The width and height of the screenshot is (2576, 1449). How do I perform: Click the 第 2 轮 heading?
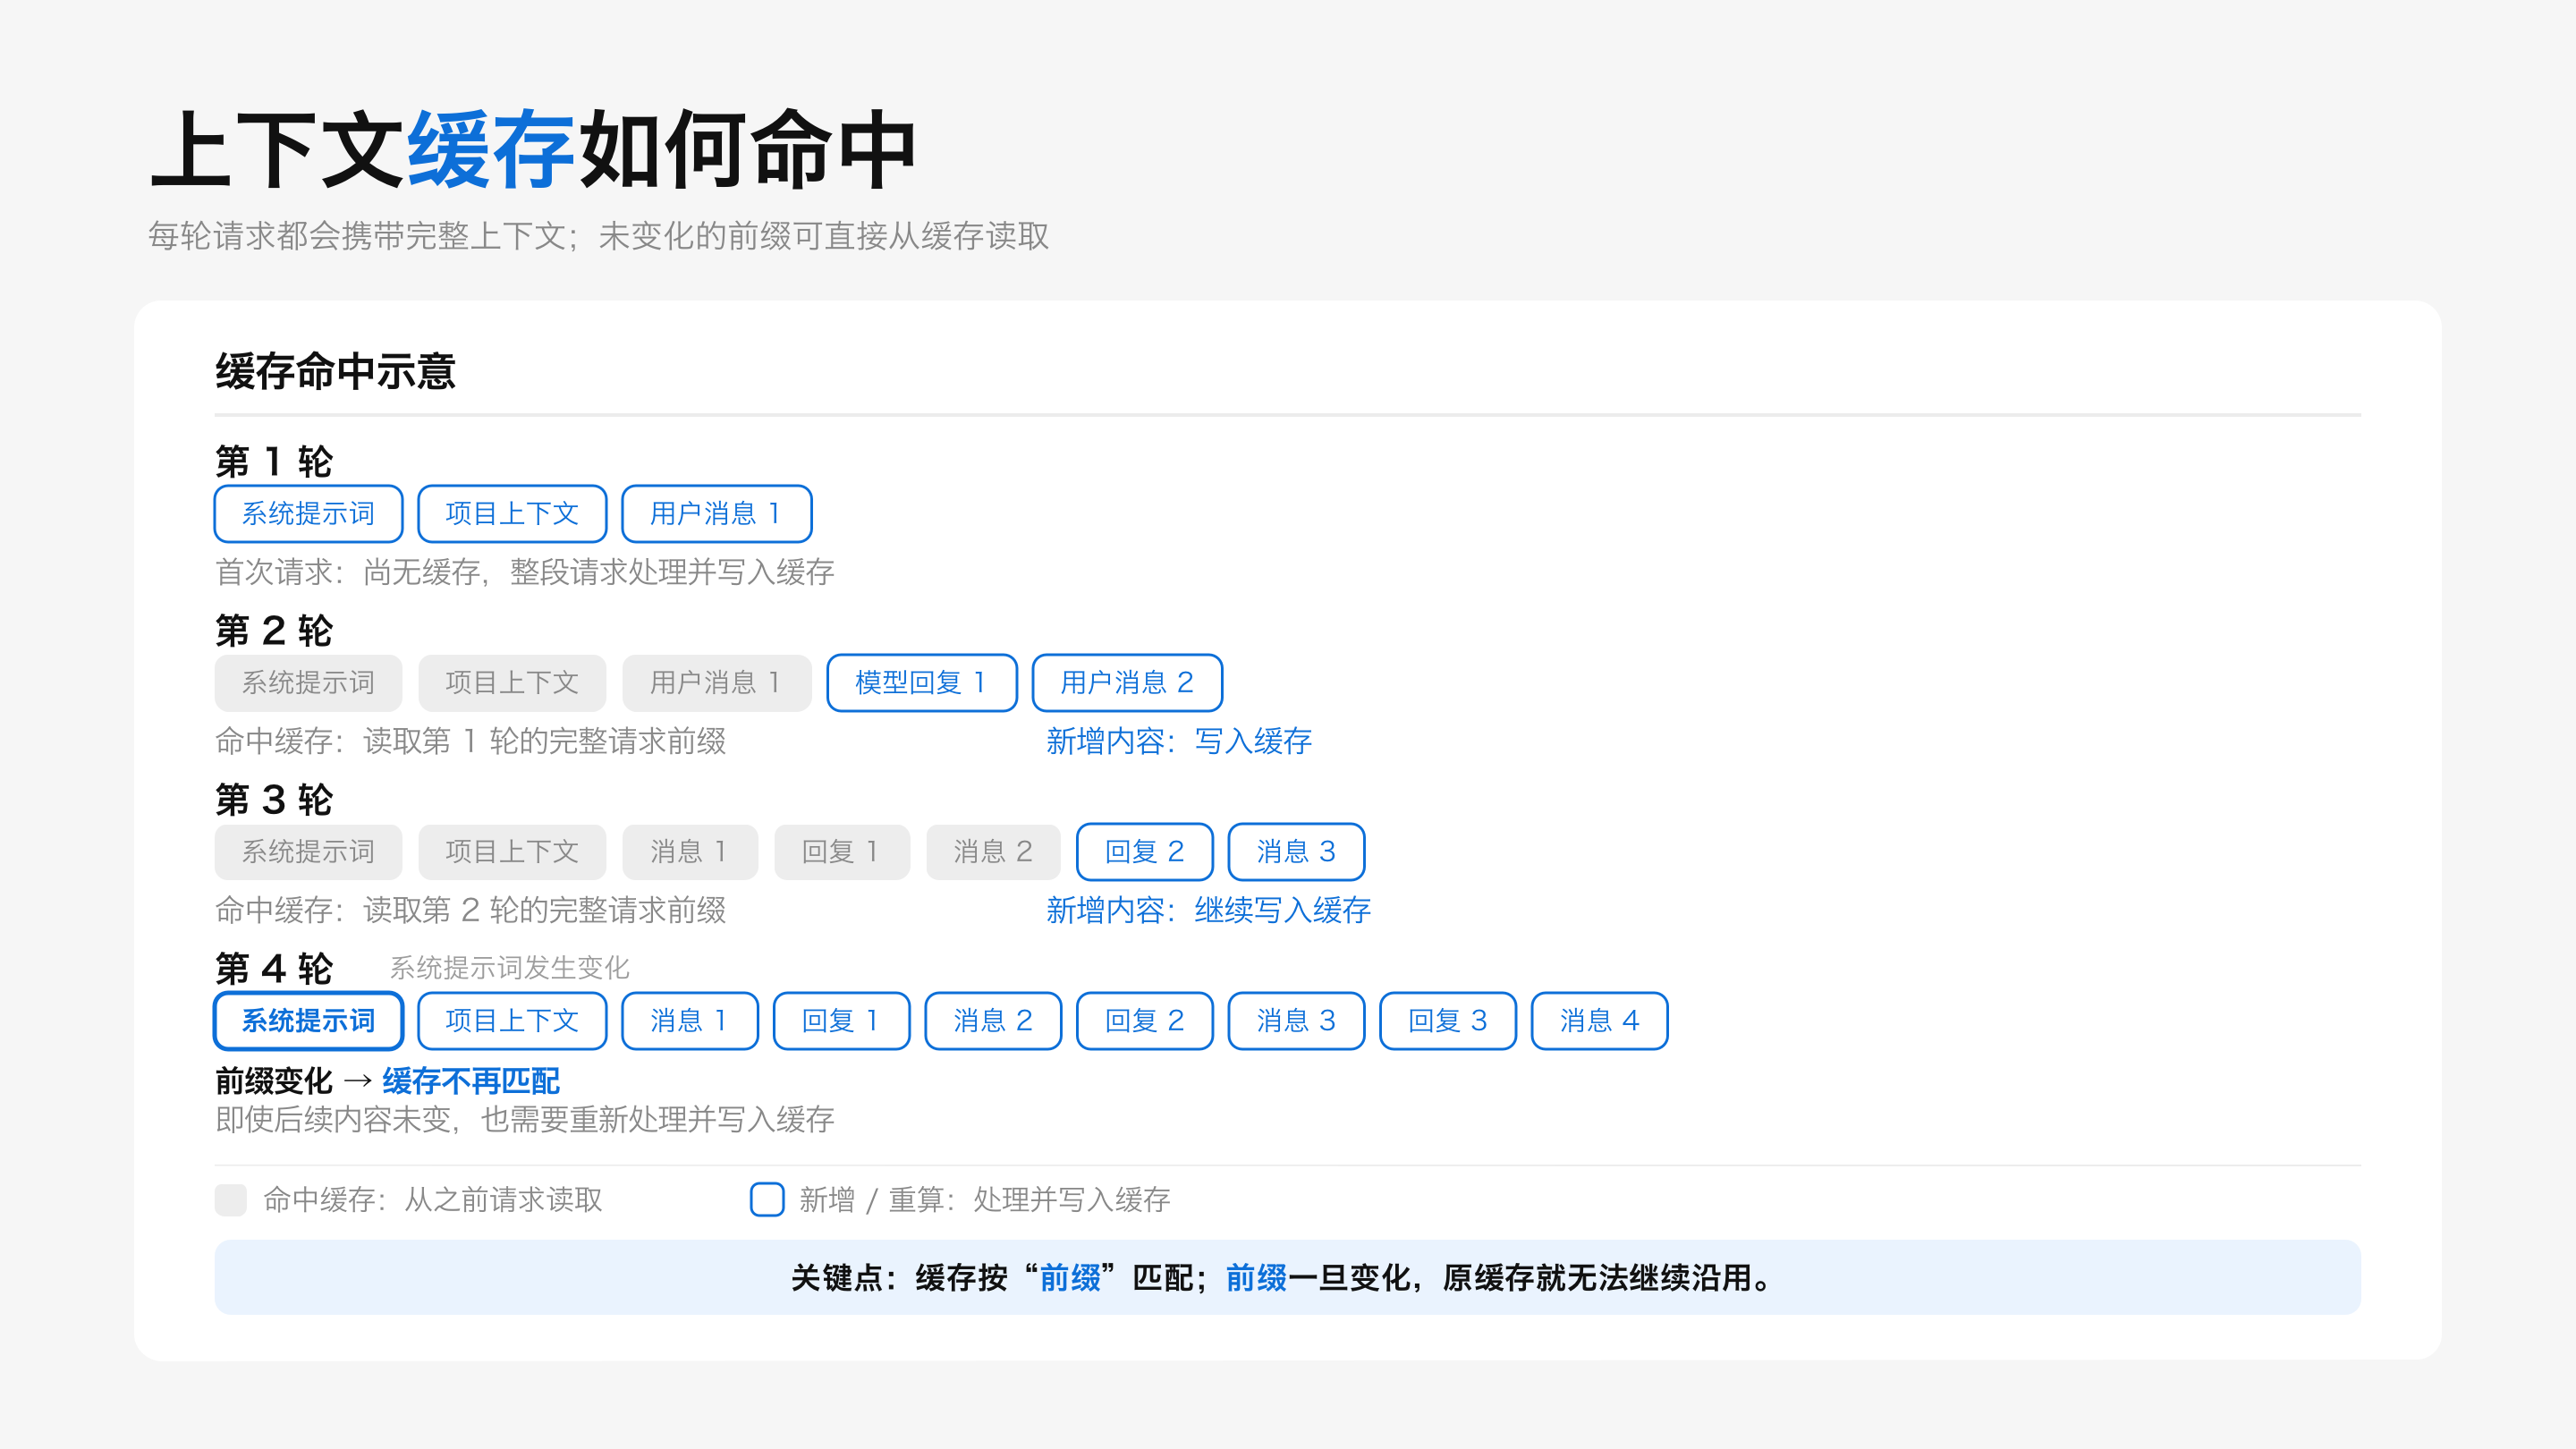coord(273,631)
